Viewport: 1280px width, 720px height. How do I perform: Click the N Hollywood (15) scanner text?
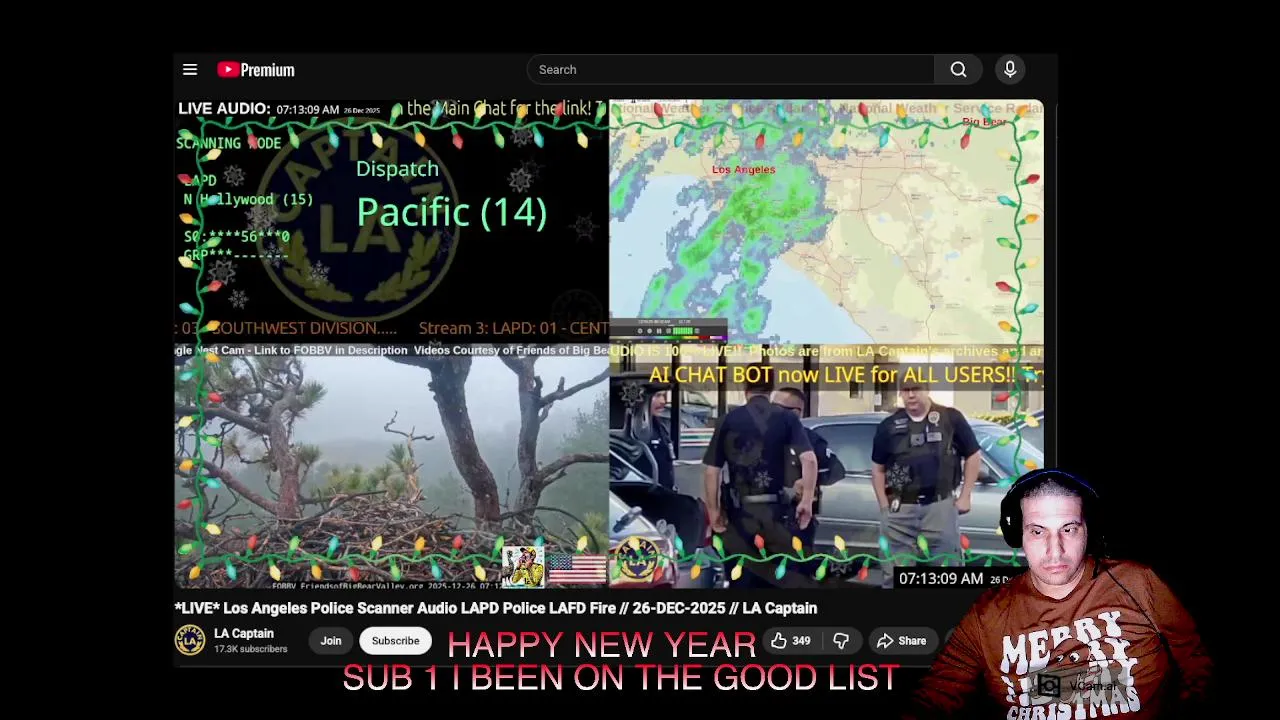pyautogui.click(x=248, y=199)
